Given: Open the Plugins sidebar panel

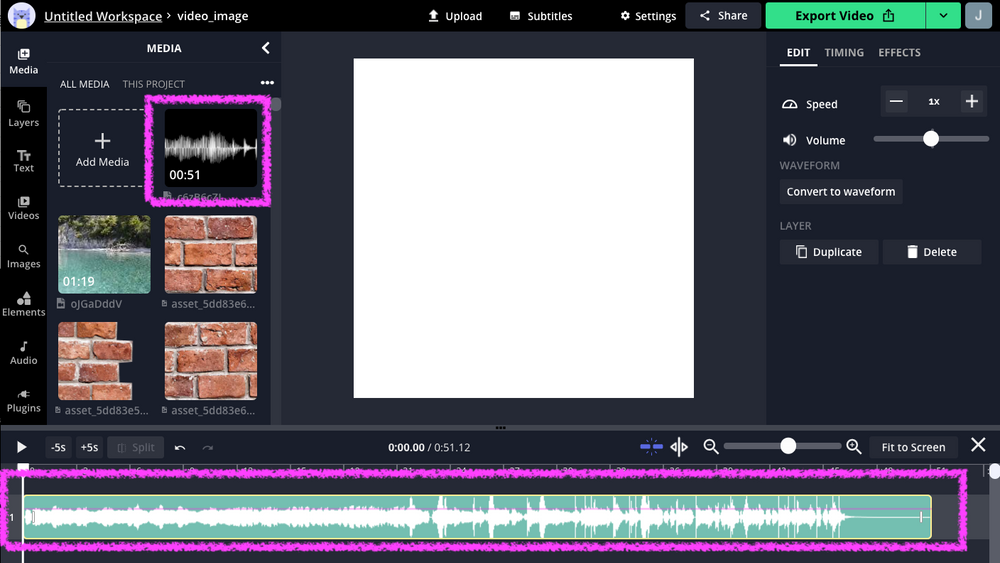Looking at the screenshot, I should click(x=24, y=400).
